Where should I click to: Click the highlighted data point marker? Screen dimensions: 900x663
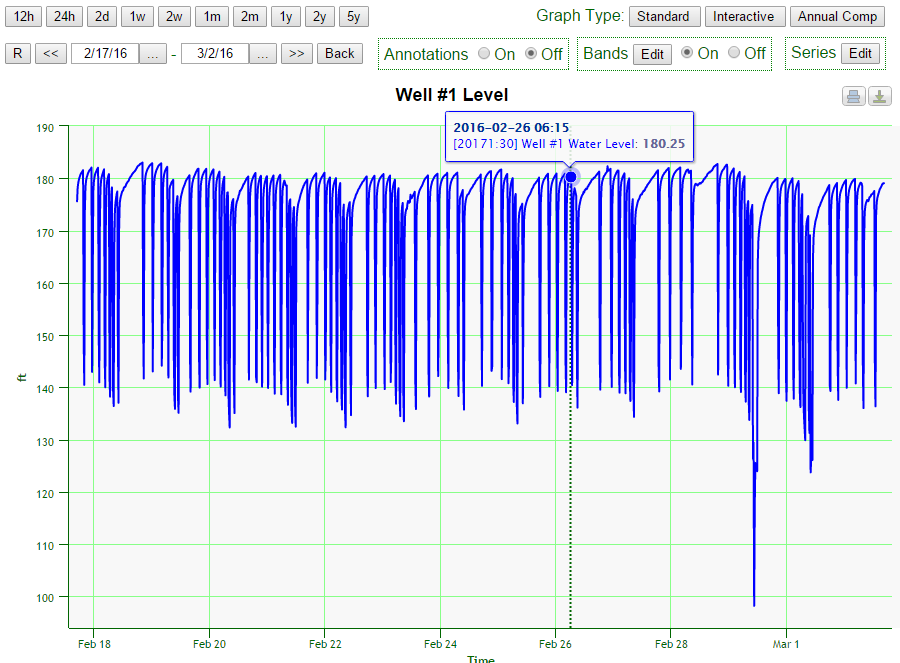[x=571, y=177]
